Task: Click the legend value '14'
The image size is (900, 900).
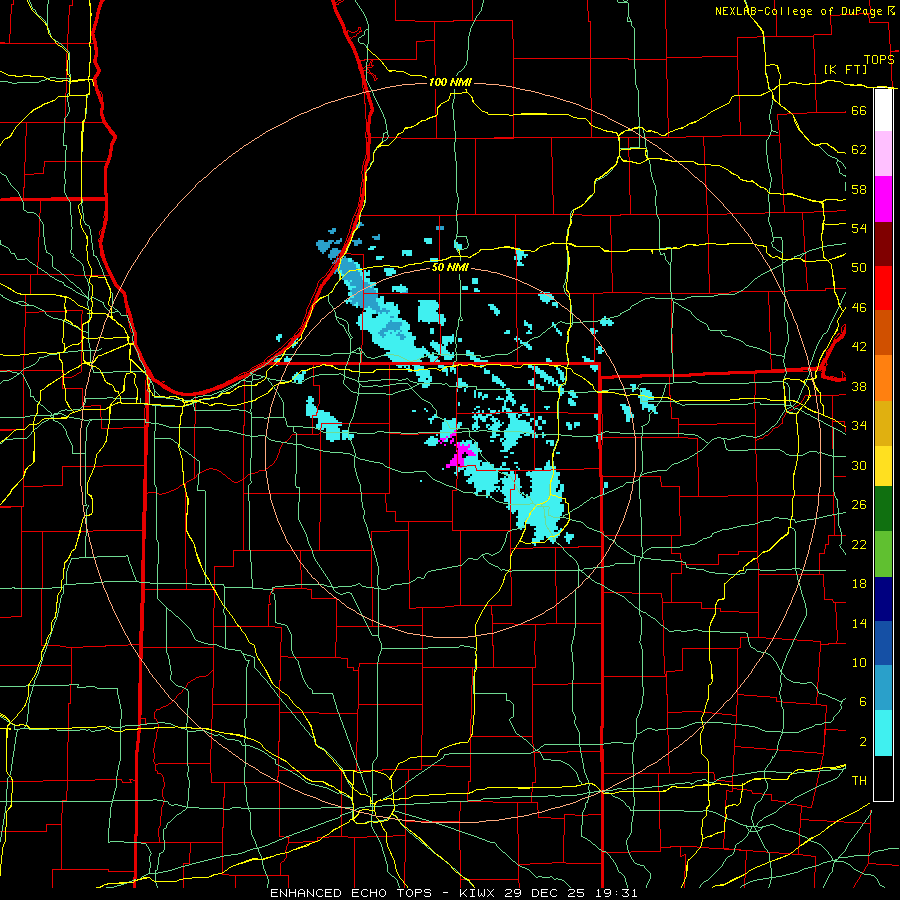Action: point(859,623)
